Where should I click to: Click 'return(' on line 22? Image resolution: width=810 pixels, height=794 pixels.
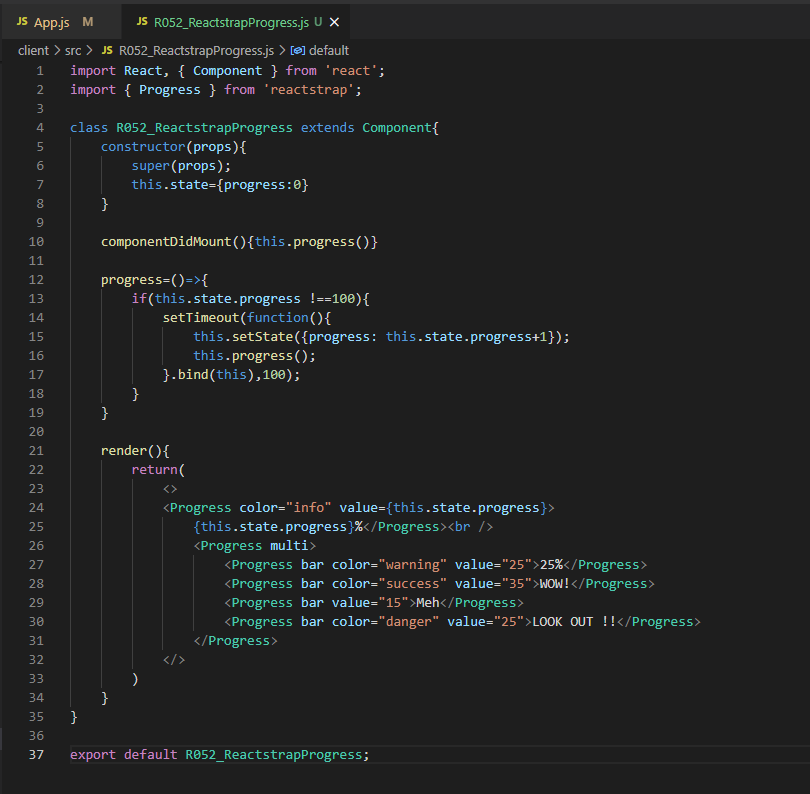(158, 470)
